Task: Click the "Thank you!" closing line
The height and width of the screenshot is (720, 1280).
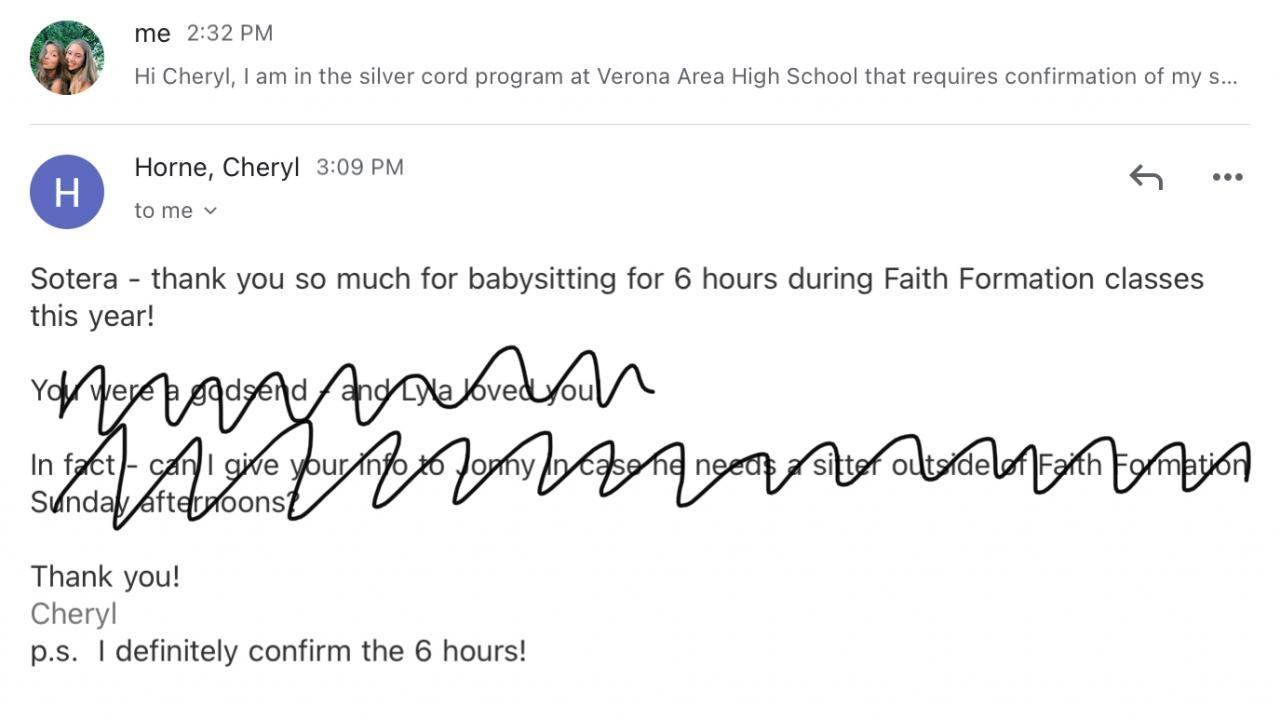Action: pyautogui.click(x=105, y=577)
